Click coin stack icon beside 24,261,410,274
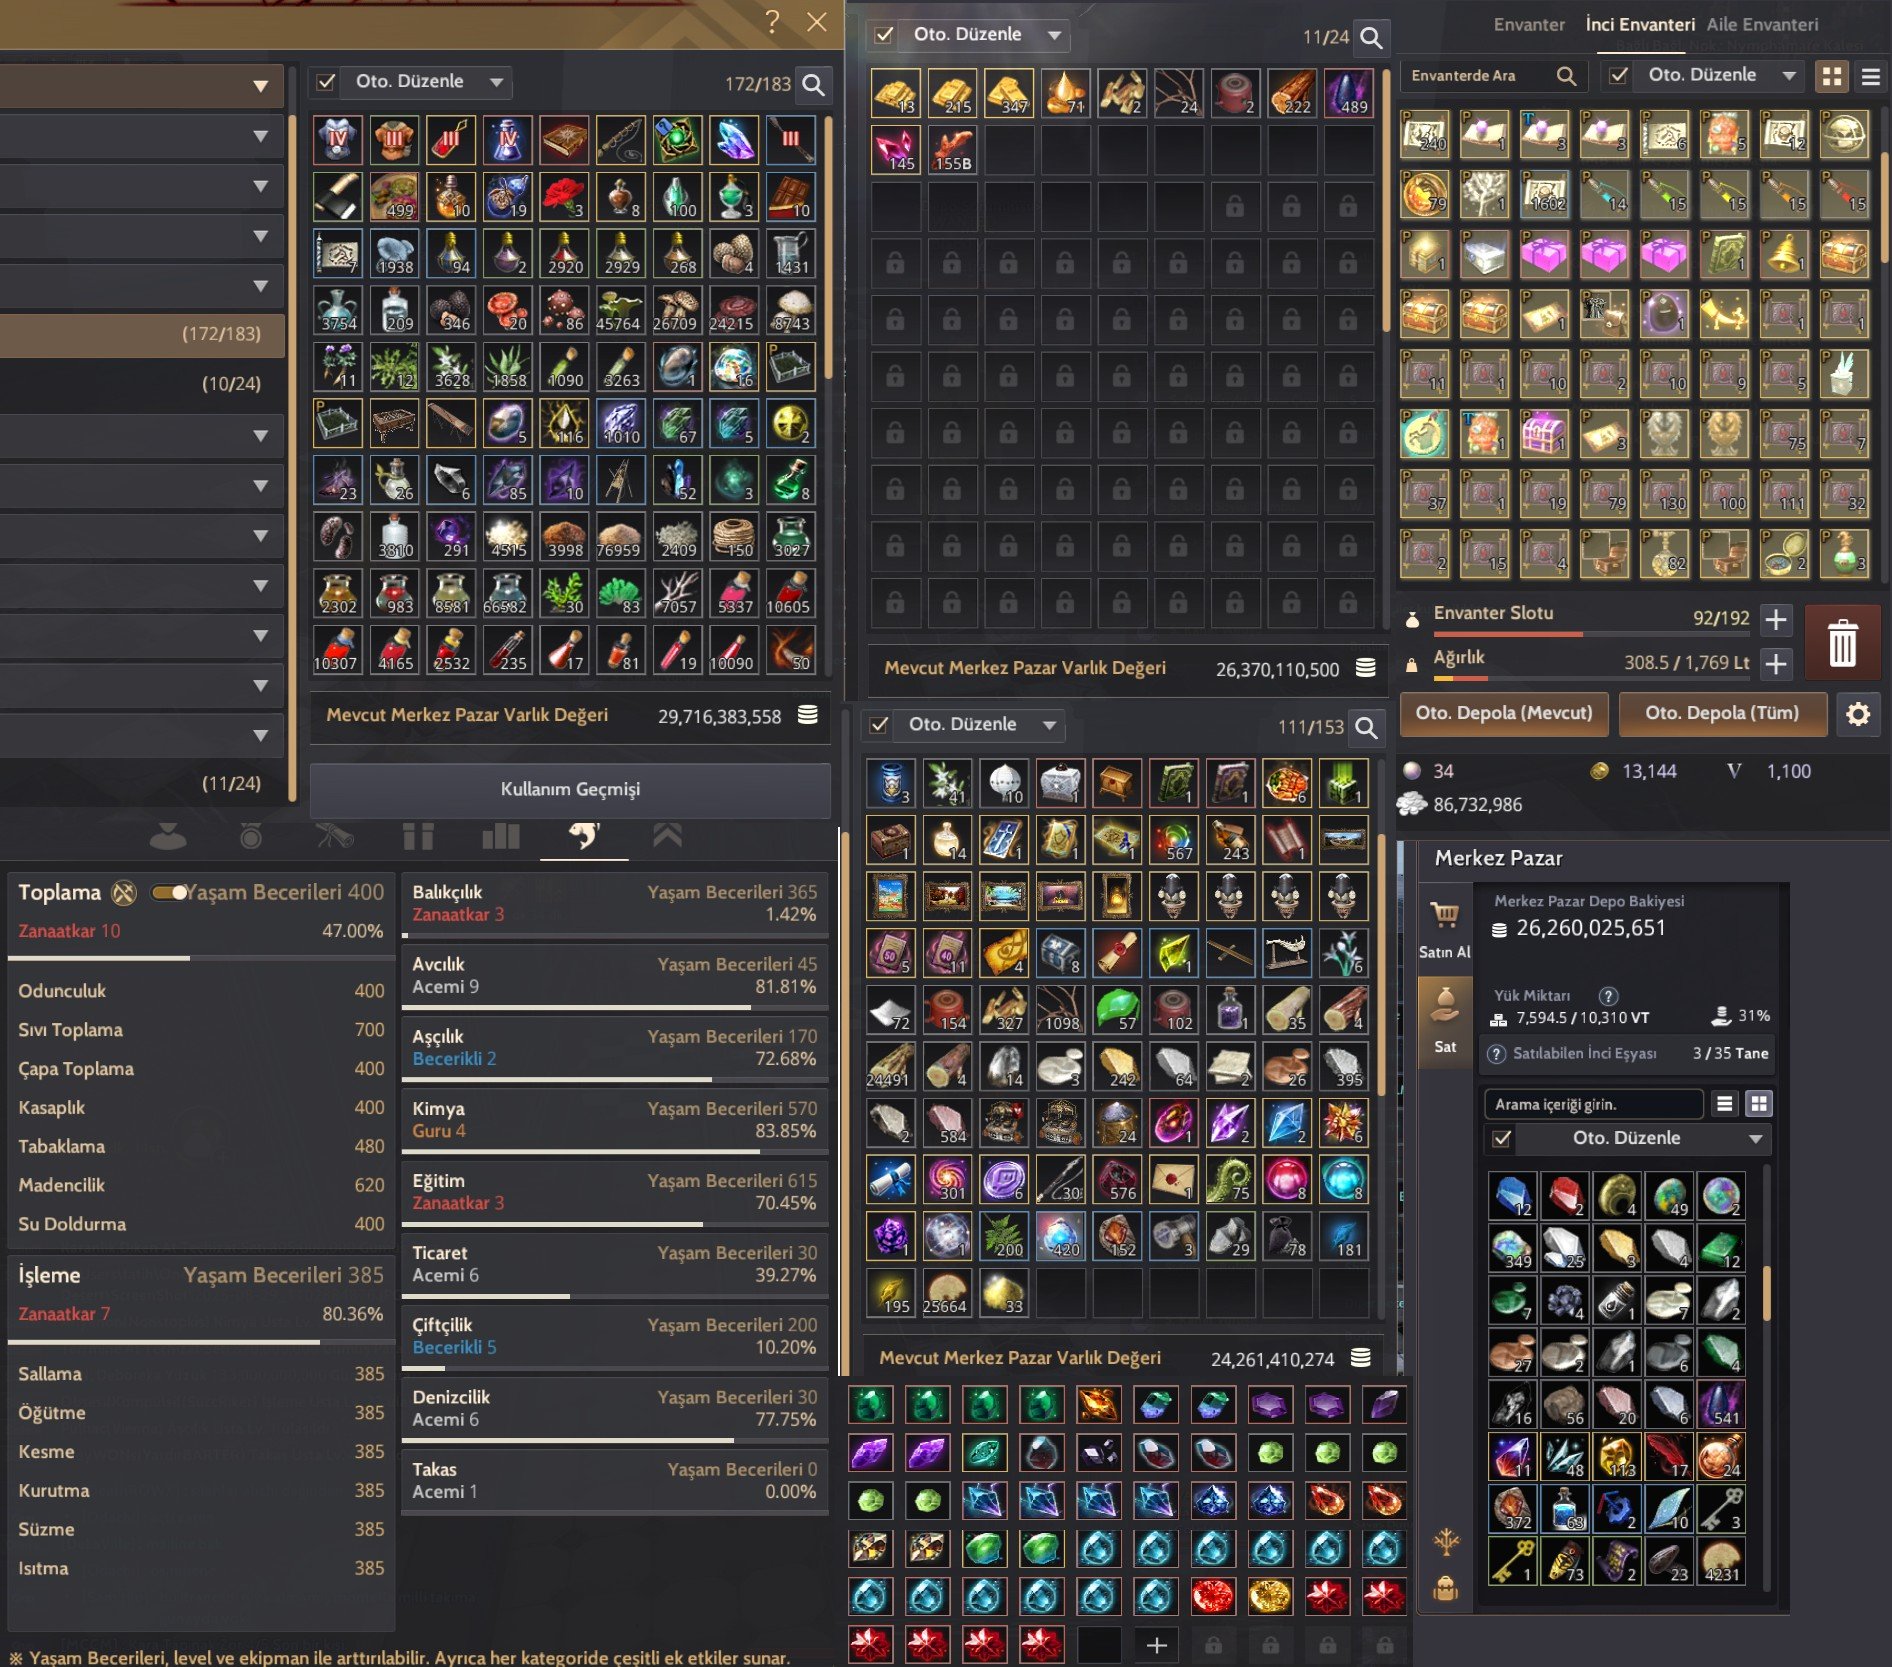1892x1667 pixels. tap(1360, 1358)
